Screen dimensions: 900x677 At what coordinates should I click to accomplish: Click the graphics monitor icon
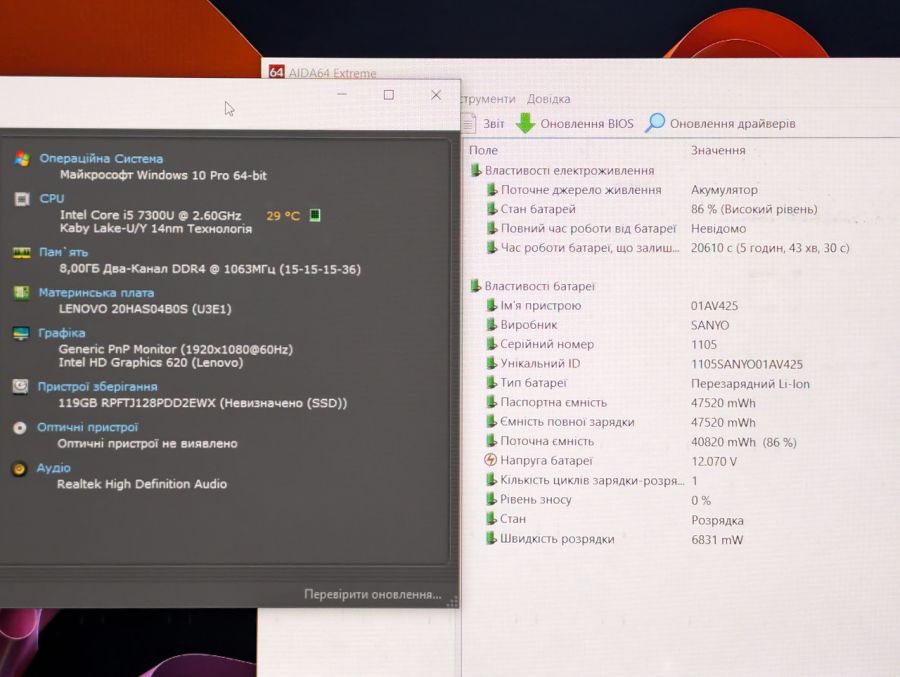coord(21,333)
